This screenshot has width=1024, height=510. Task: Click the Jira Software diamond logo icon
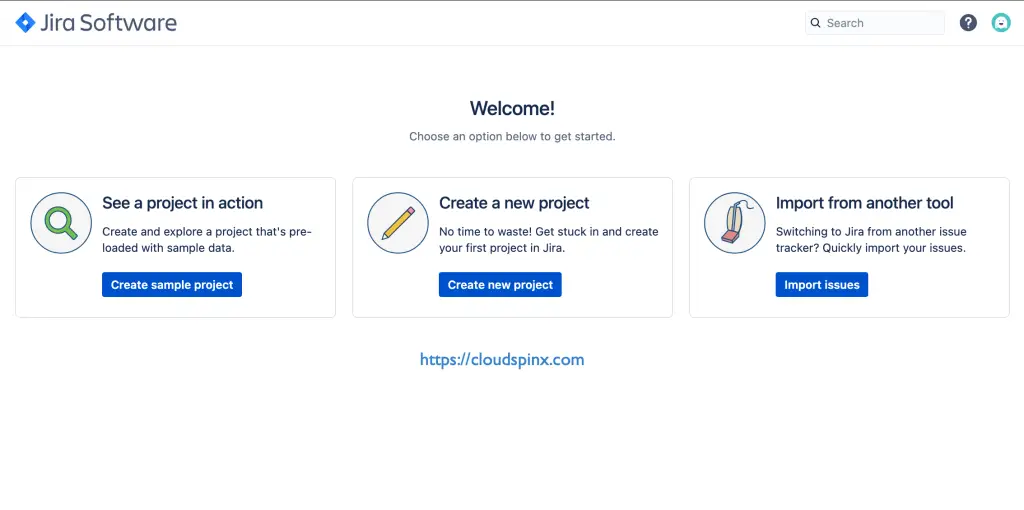pos(25,23)
